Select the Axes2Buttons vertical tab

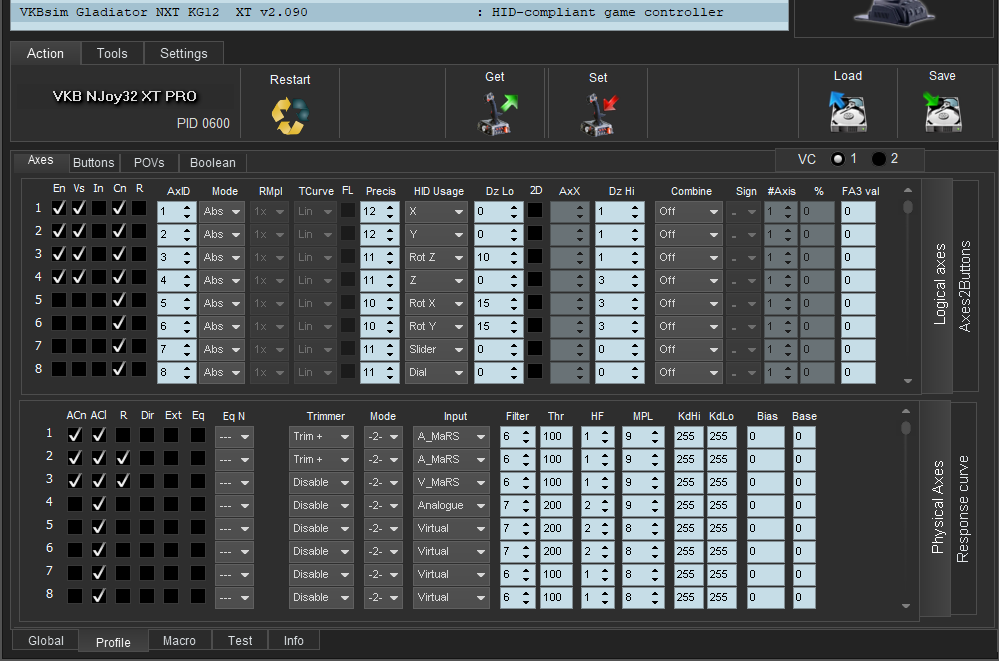[965, 286]
